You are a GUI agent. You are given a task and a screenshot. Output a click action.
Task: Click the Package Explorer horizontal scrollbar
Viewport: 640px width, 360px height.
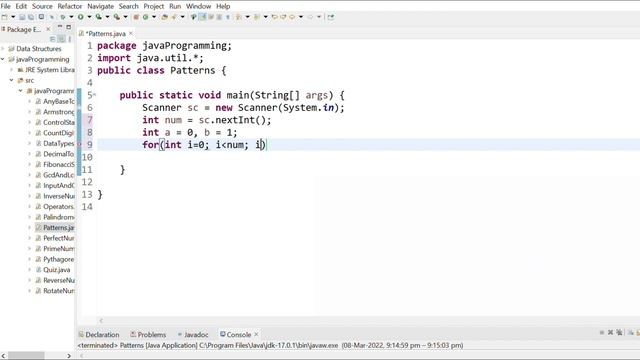click(26, 356)
